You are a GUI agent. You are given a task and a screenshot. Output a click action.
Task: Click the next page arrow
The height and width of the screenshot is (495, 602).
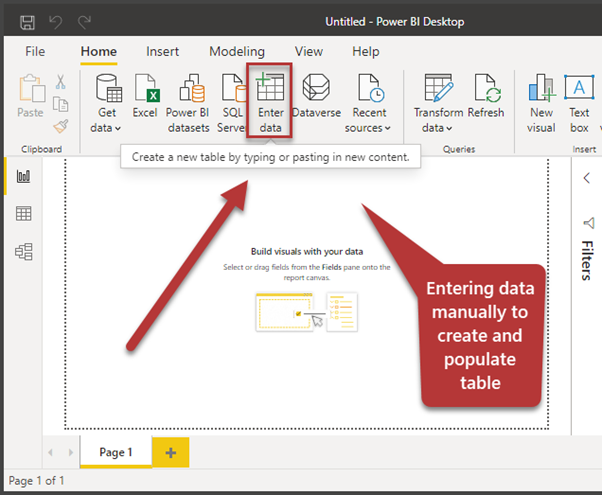tap(71, 452)
